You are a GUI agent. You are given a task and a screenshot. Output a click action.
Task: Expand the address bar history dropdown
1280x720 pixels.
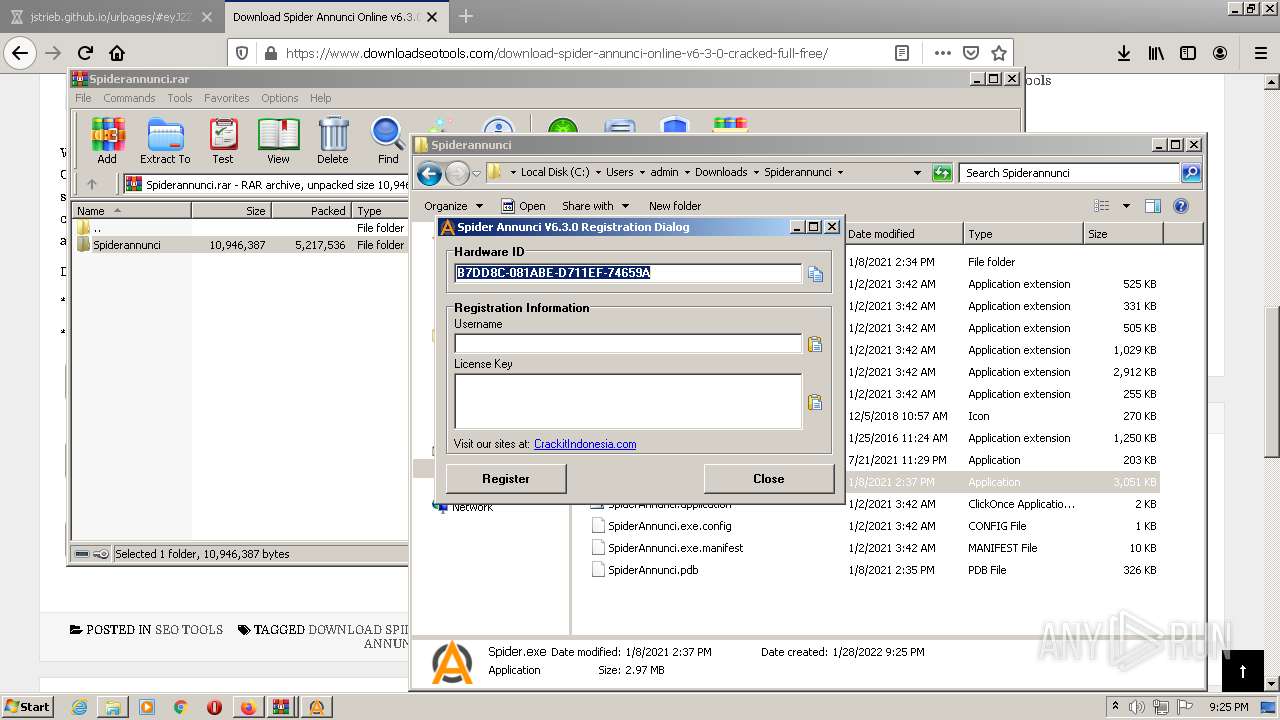point(917,173)
